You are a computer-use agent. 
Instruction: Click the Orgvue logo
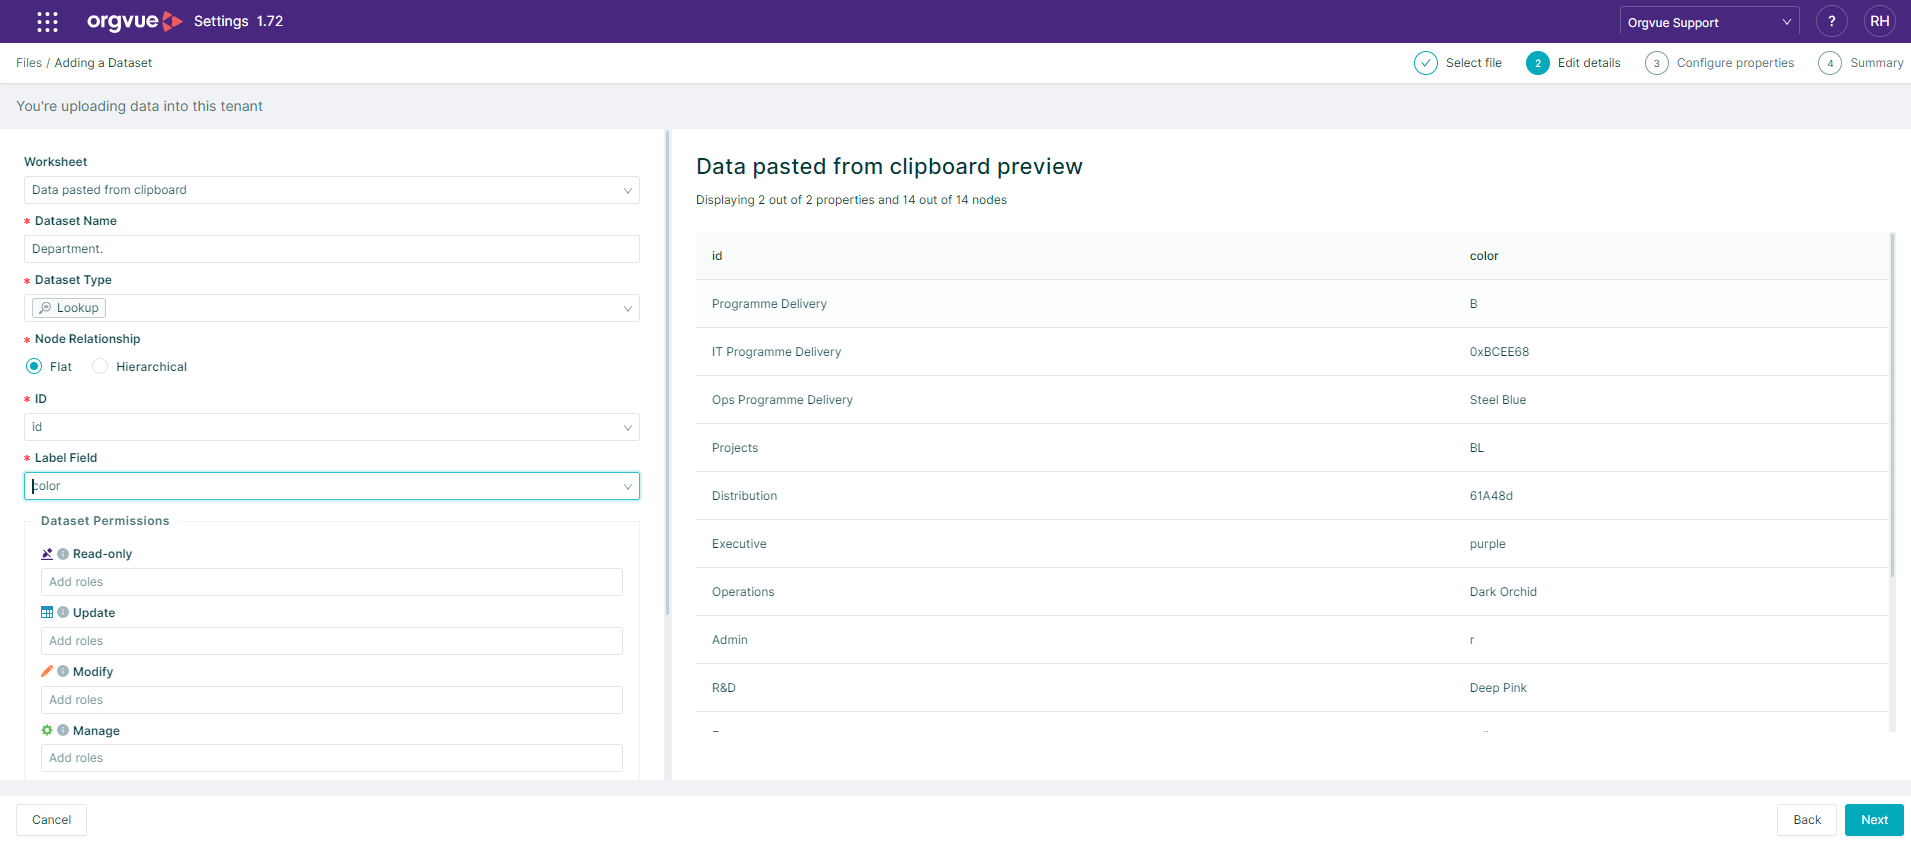click(x=134, y=21)
